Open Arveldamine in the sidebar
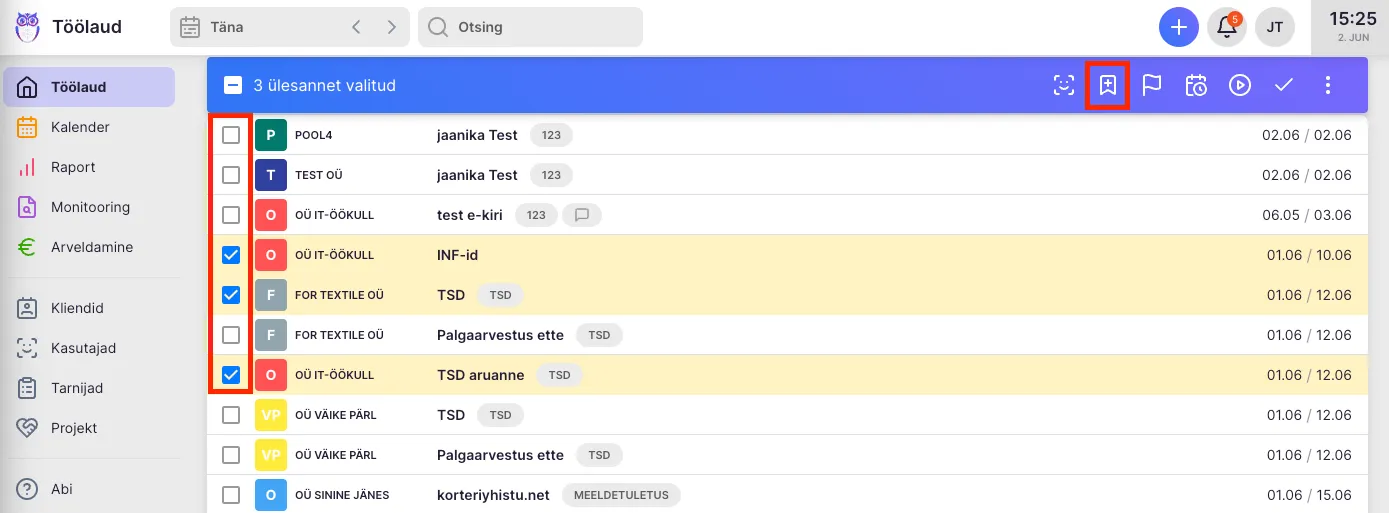 (x=91, y=247)
